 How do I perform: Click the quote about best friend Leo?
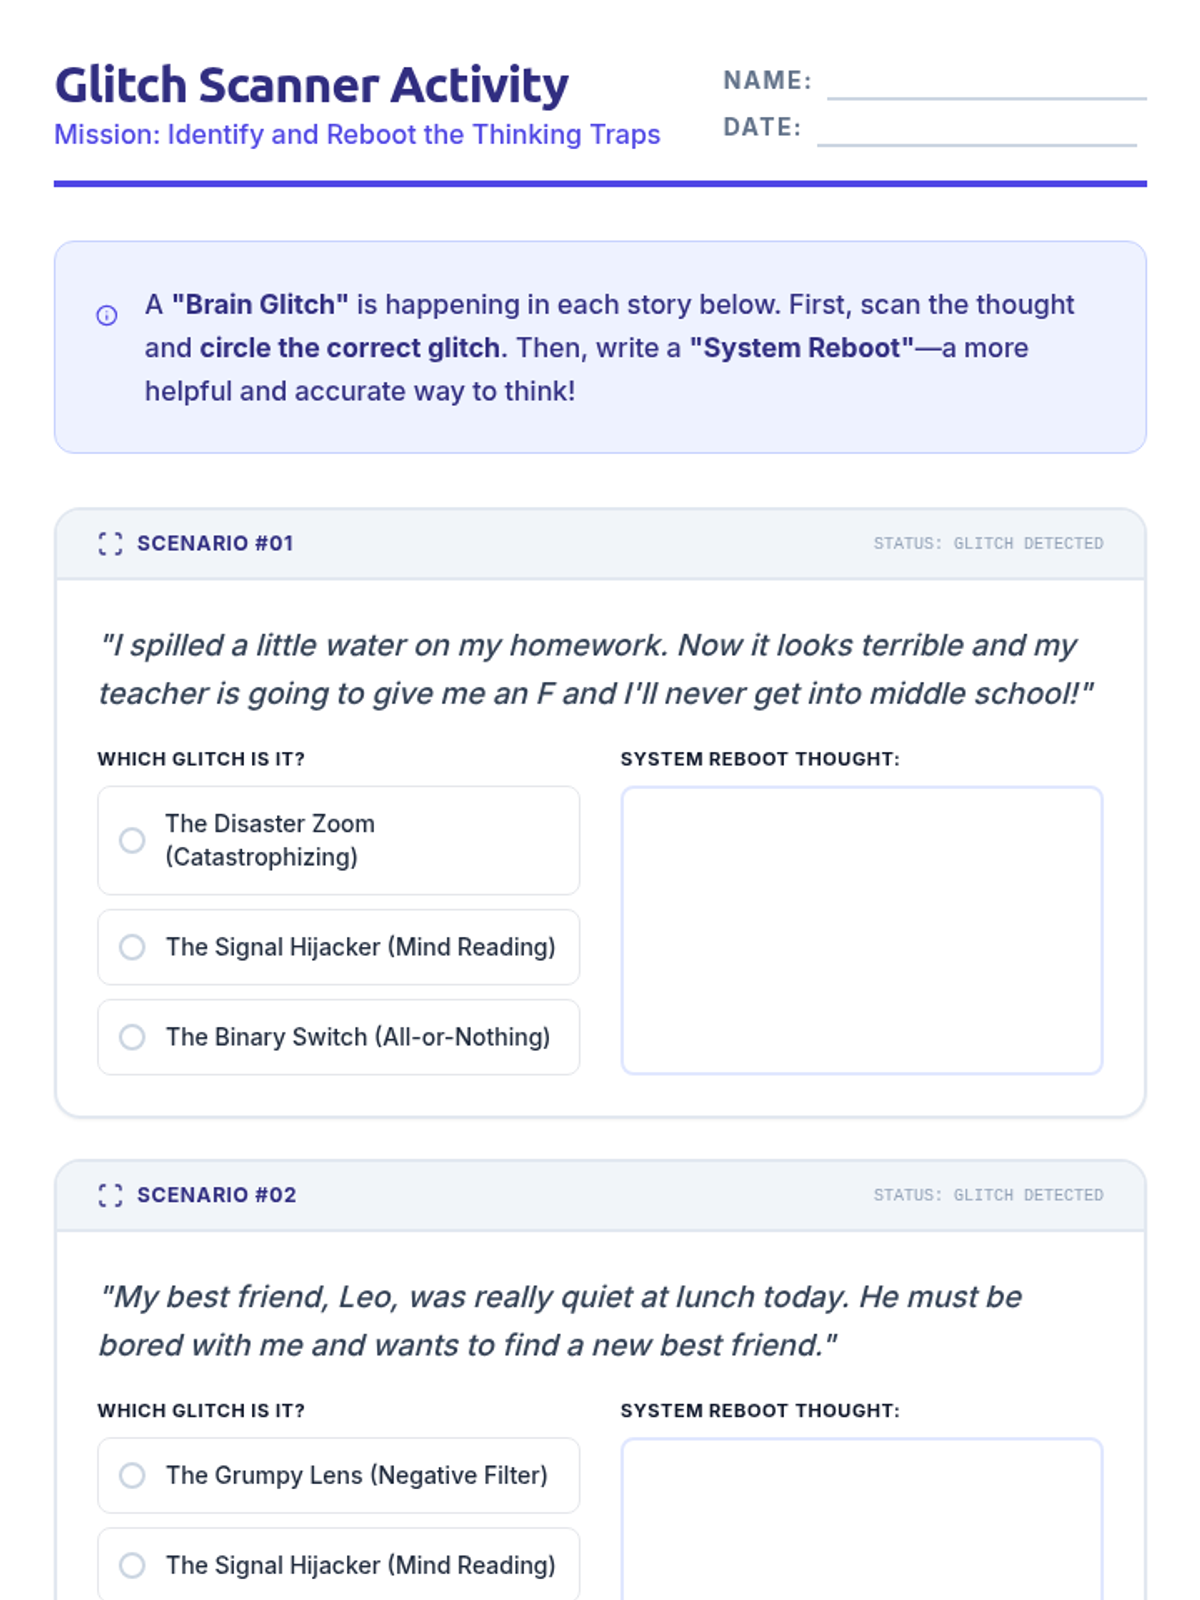[560, 1320]
